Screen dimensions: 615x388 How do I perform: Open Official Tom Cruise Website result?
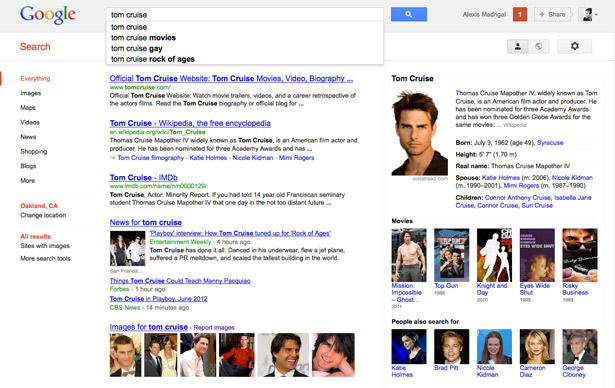click(x=231, y=78)
